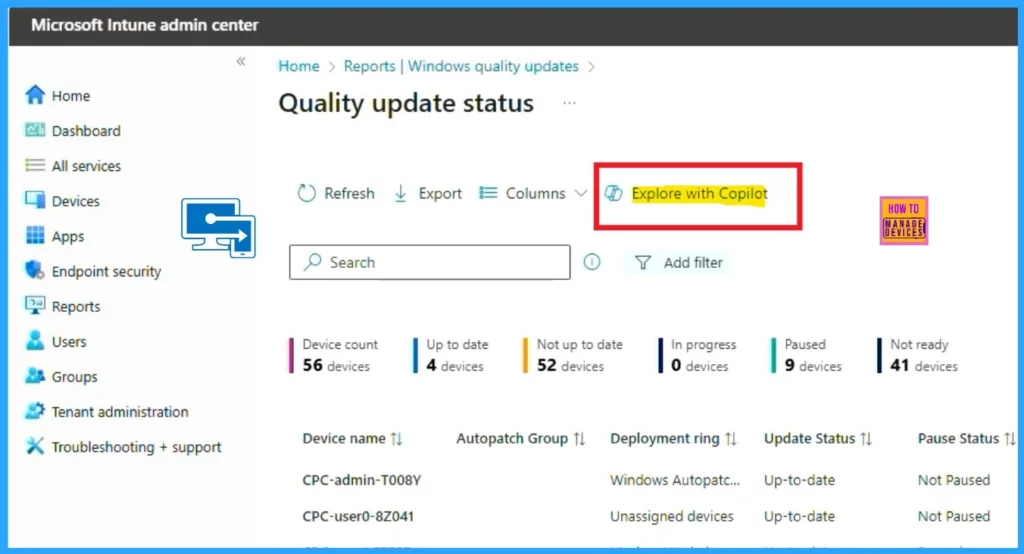Select device CPC-admin-T008Y
This screenshot has height=554, width=1024.
(x=362, y=480)
